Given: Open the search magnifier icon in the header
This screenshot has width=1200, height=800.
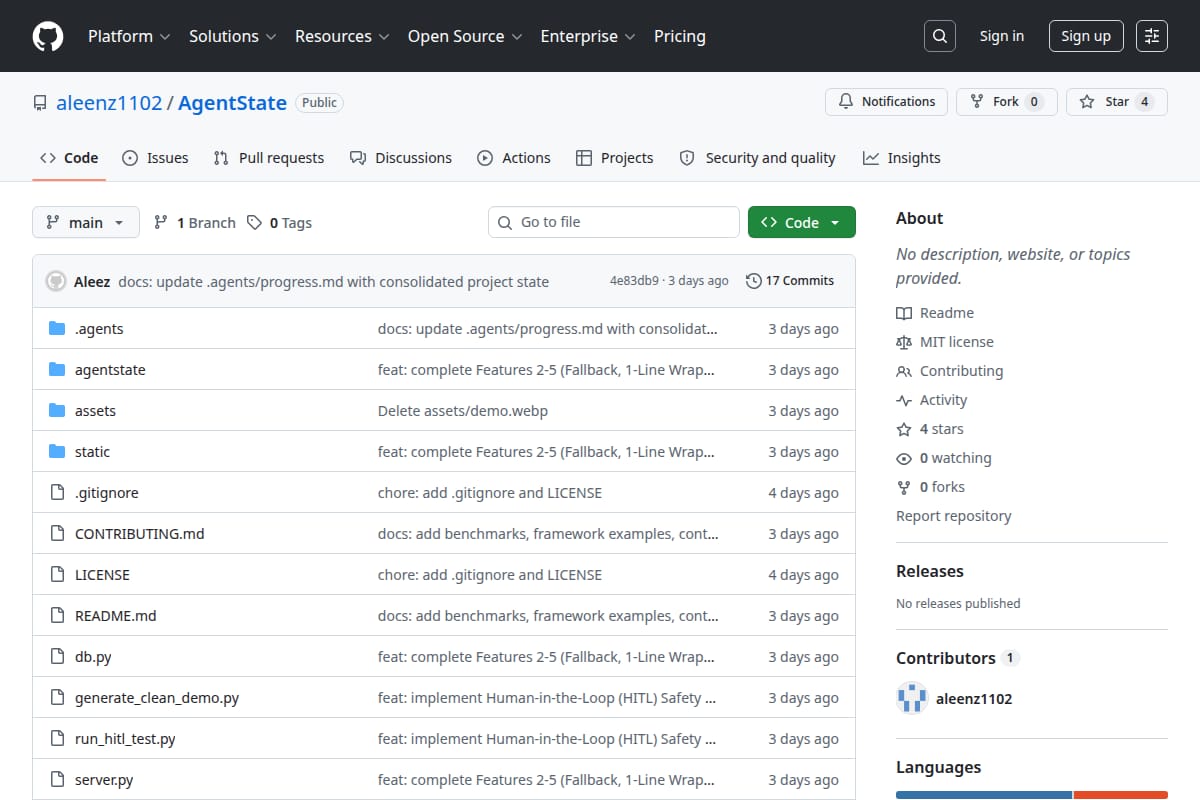Looking at the screenshot, I should point(939,36).
